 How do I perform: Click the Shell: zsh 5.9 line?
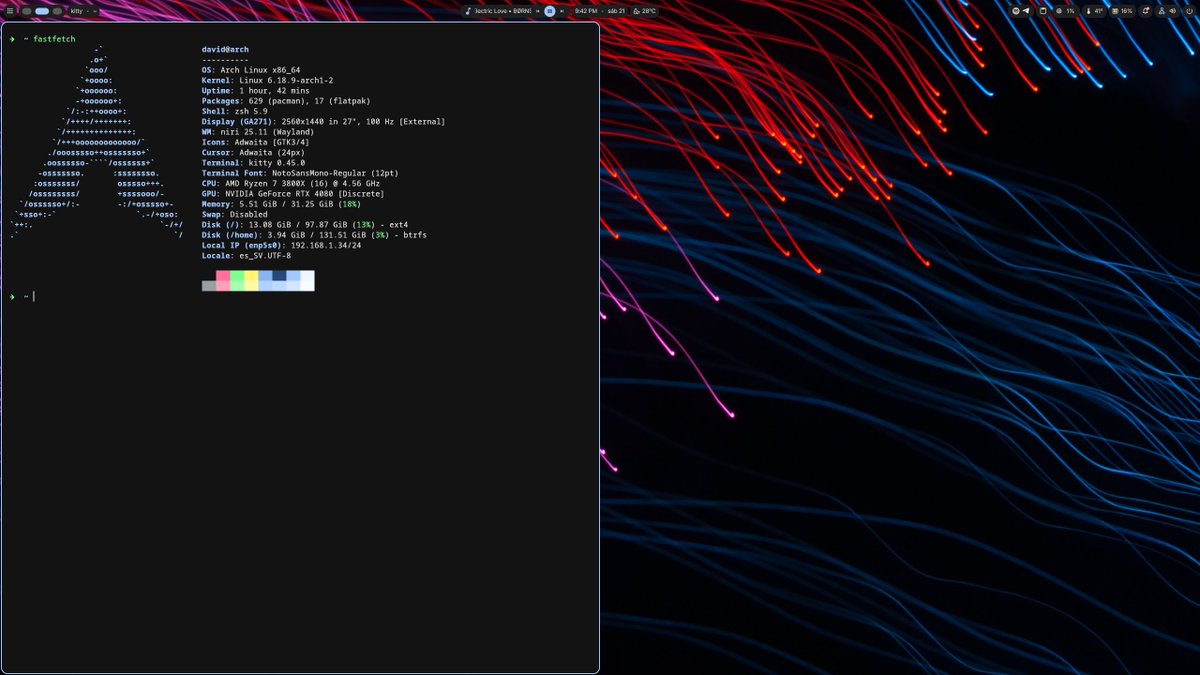[234, 111]
